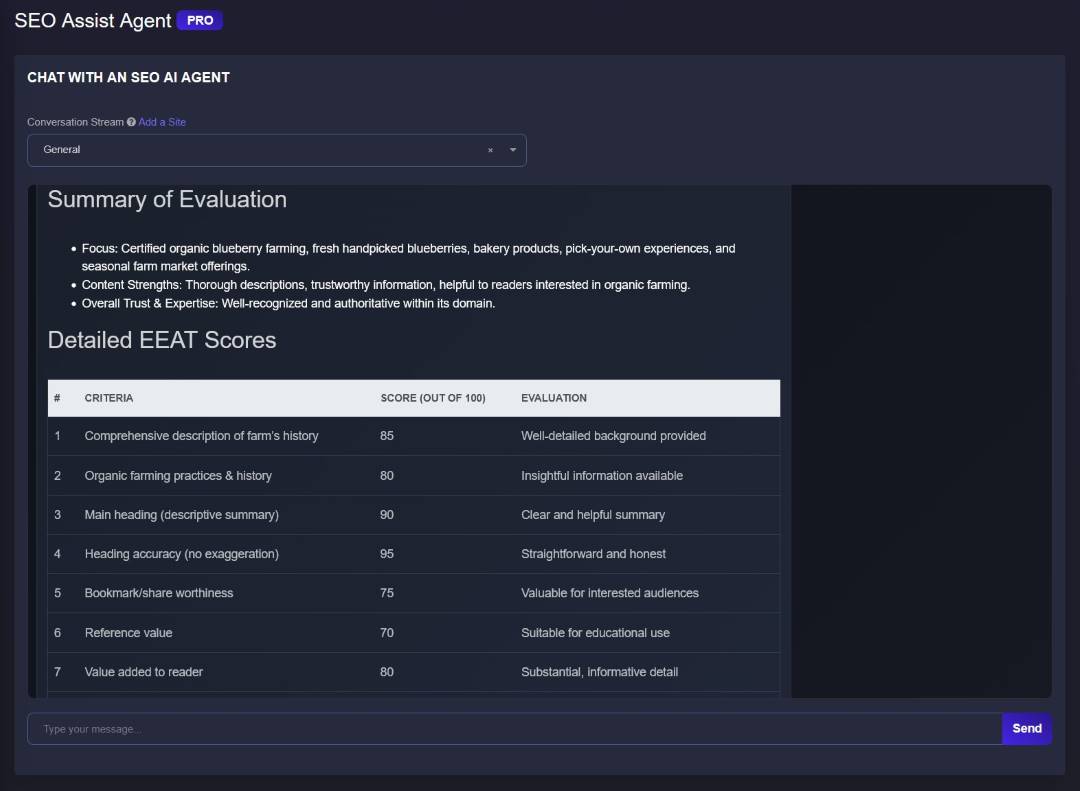The height and width of the screenshot is (791, 1080).
Task: Select 'Reference value' cell
Action: [x=128, y=633]
